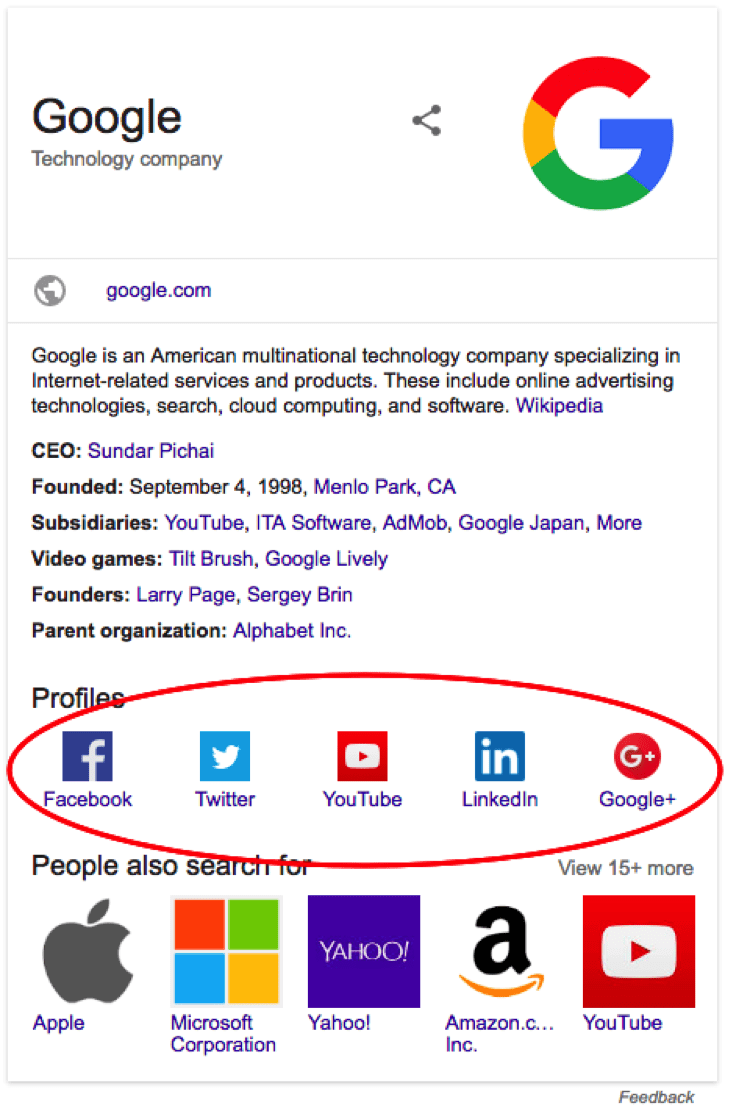
Task: Click the share icon beside Google title
Action: click(x=427, y=122)
